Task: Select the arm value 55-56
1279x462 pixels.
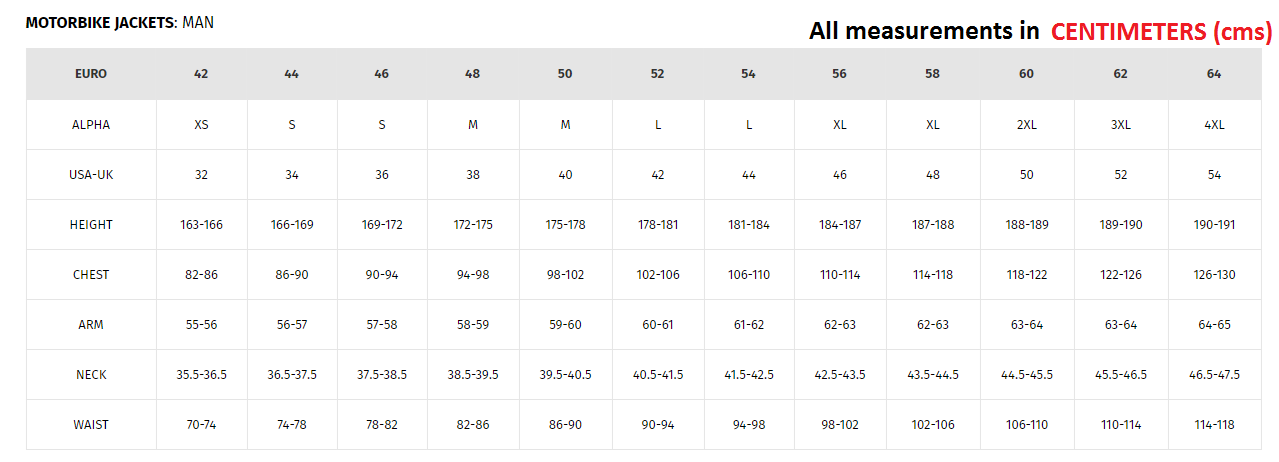Action: pyautogui.click(x=201, y=325)
